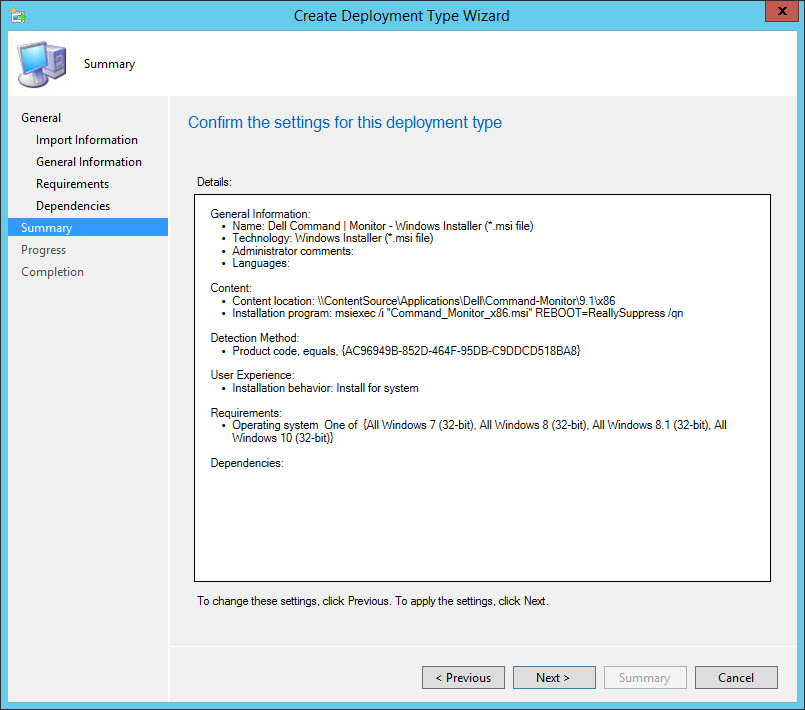Click the greyed-out Summary button
Image resolution: width=805 pixels, height=710 pixels.
(x=645, y=678)
